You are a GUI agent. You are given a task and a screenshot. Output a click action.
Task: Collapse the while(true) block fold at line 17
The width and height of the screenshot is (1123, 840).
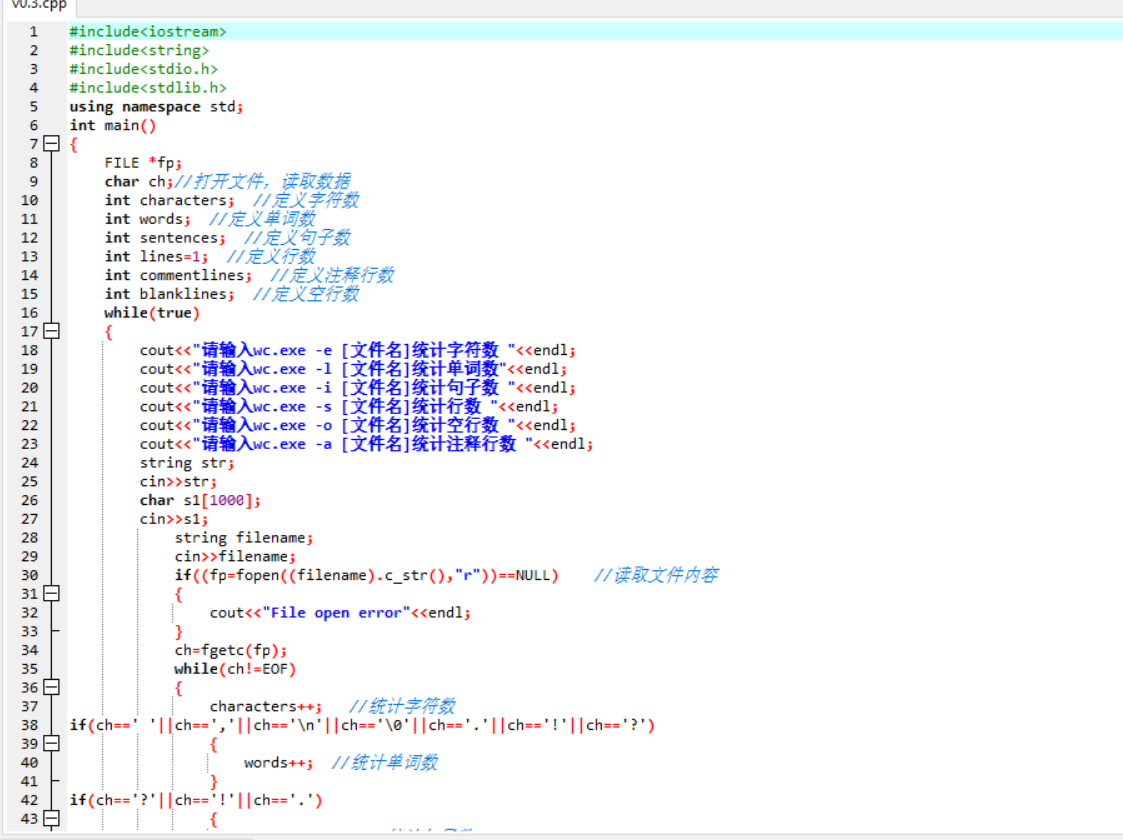(x=51, y=332)
